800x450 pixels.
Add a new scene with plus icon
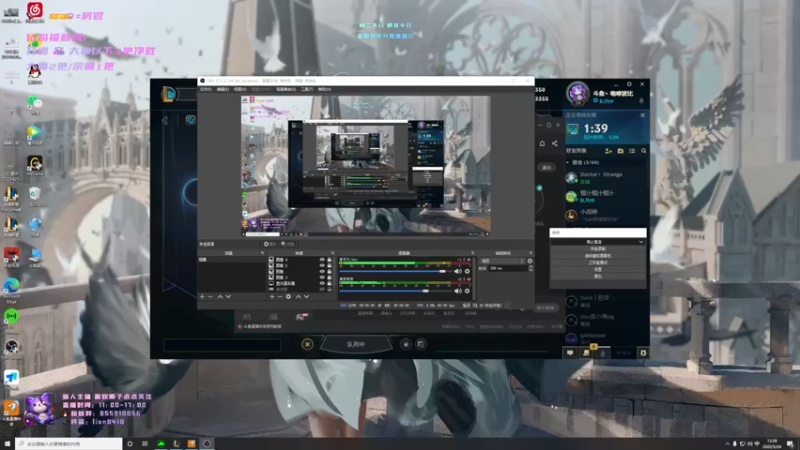tap(203, 296)
